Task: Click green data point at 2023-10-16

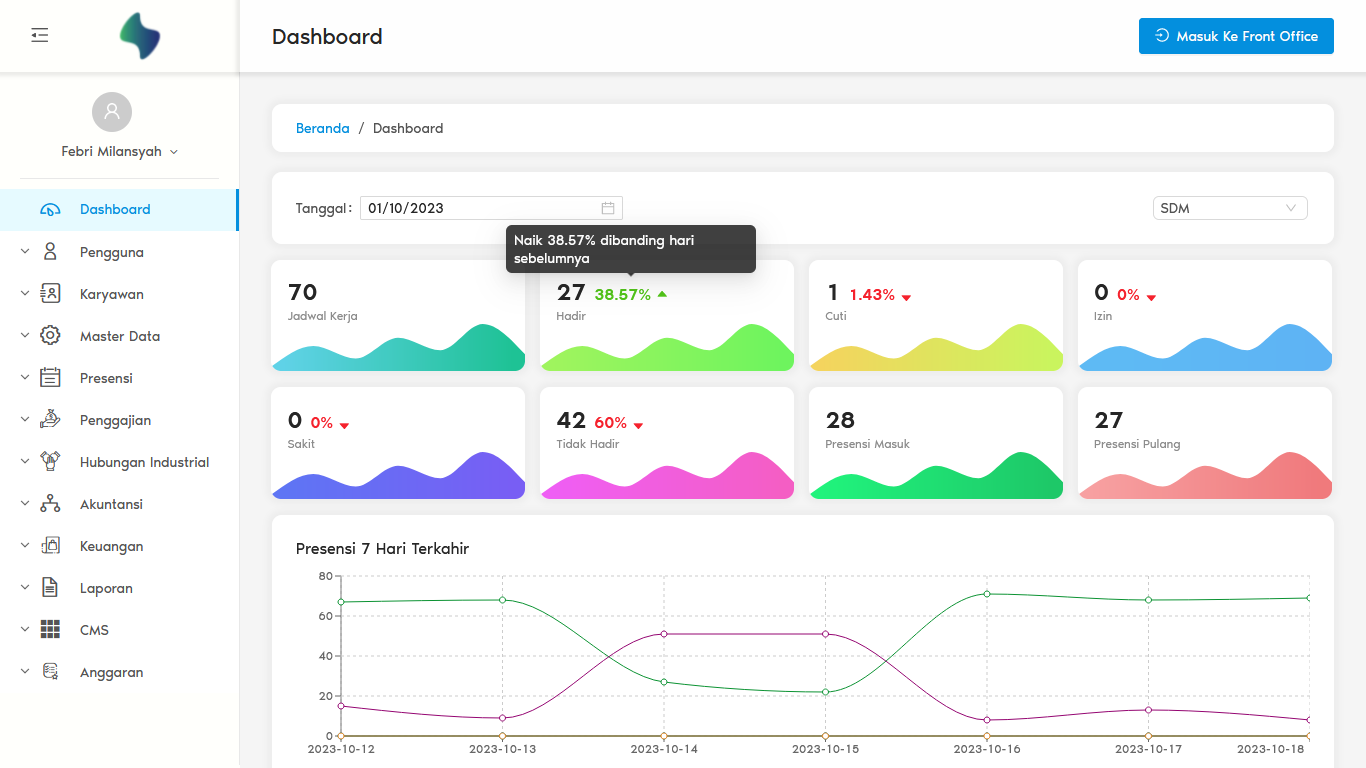Action: 987,594
